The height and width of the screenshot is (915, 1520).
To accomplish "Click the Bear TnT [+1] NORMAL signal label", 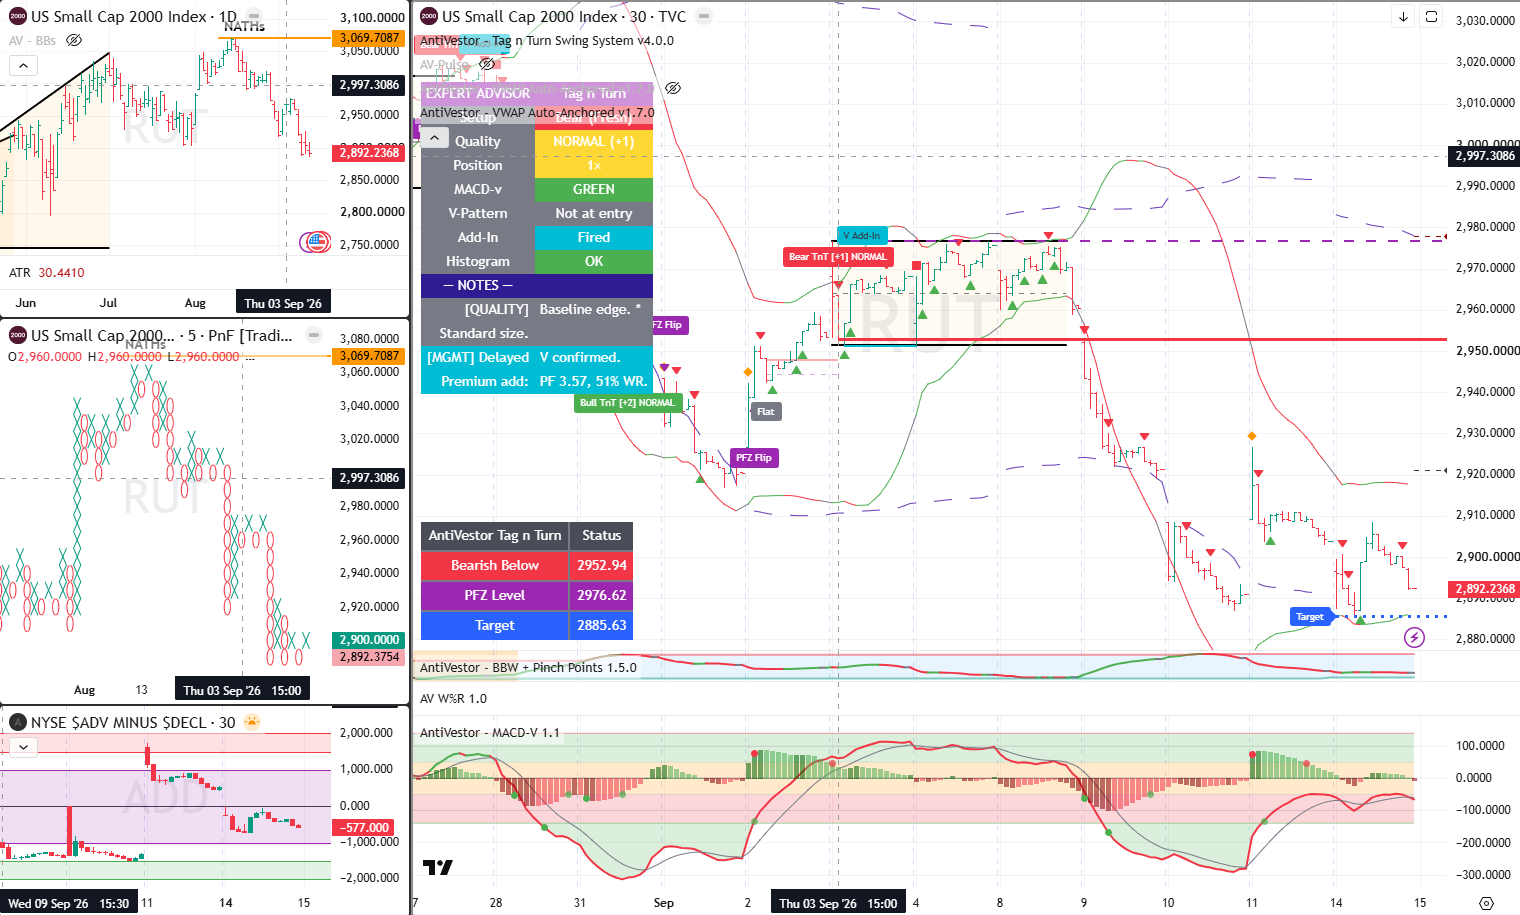I will (x=837, y=257).
